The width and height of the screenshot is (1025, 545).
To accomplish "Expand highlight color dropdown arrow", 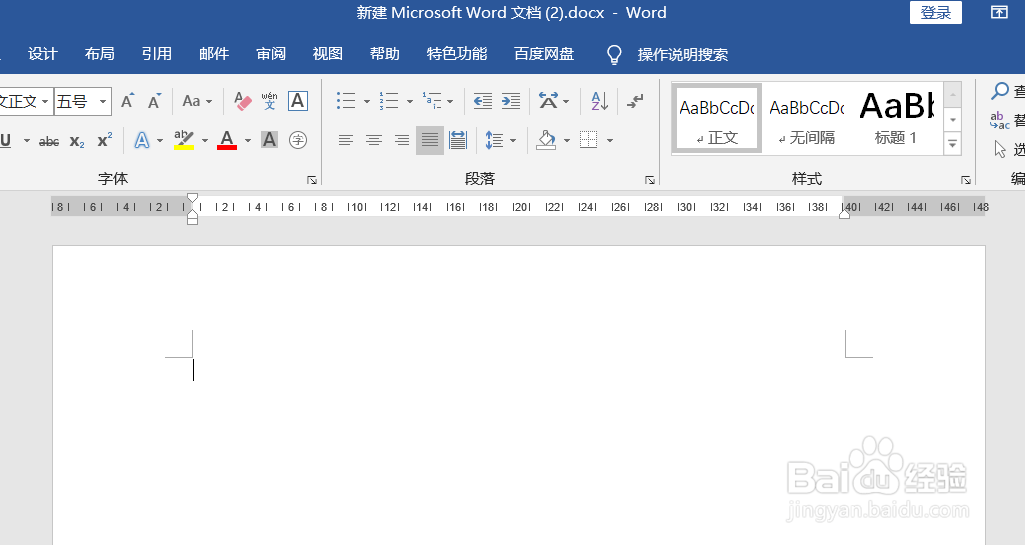I will (205, 140).
